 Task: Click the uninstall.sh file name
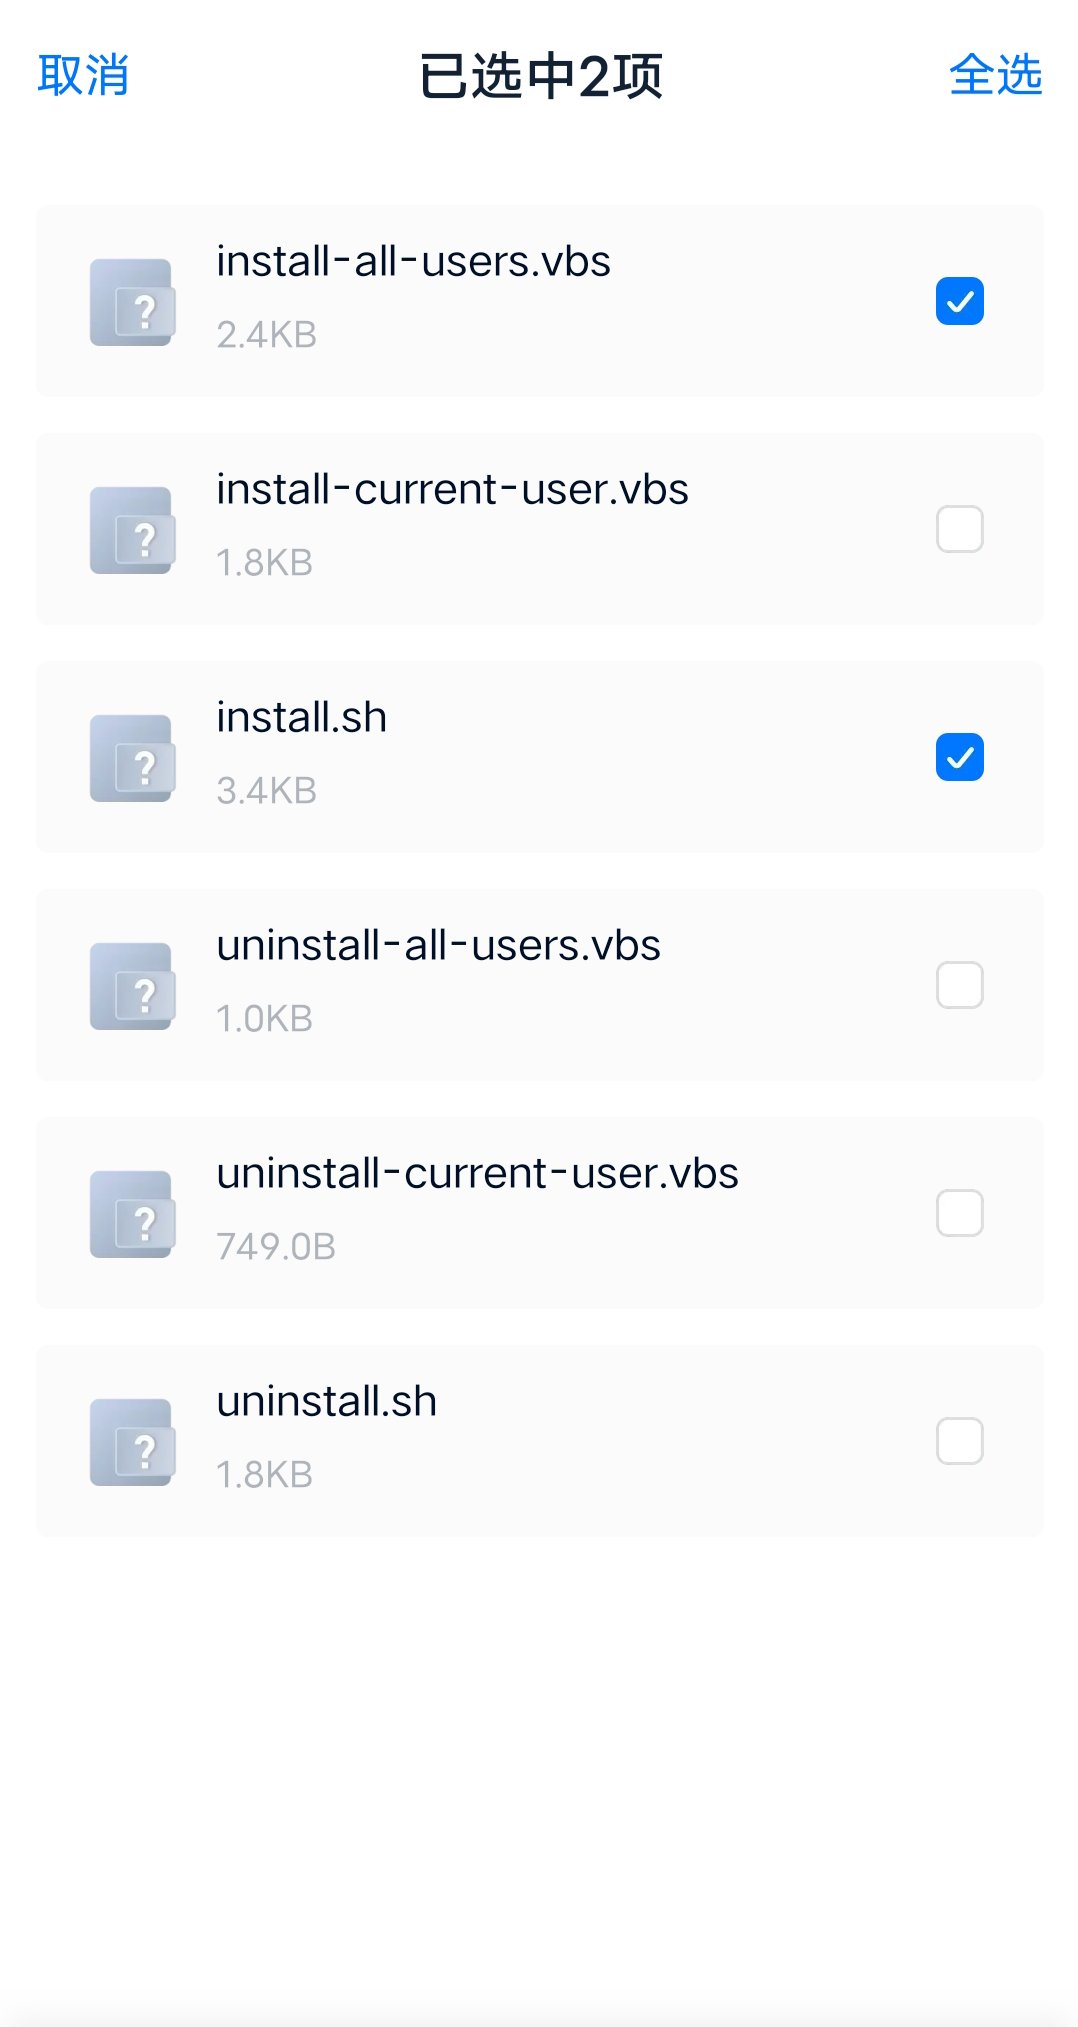point(326,1402)
